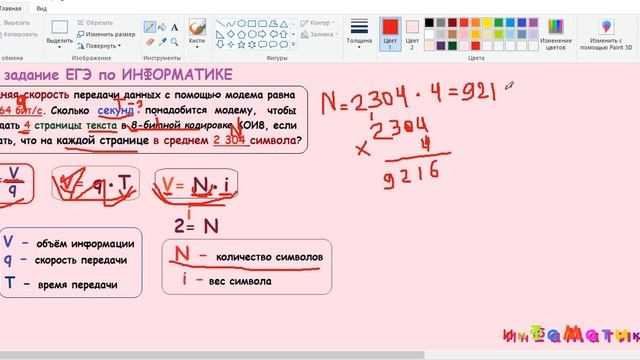Choose the Pentagon shape
This screenshot has width=640, height=360.
[242, 34]
